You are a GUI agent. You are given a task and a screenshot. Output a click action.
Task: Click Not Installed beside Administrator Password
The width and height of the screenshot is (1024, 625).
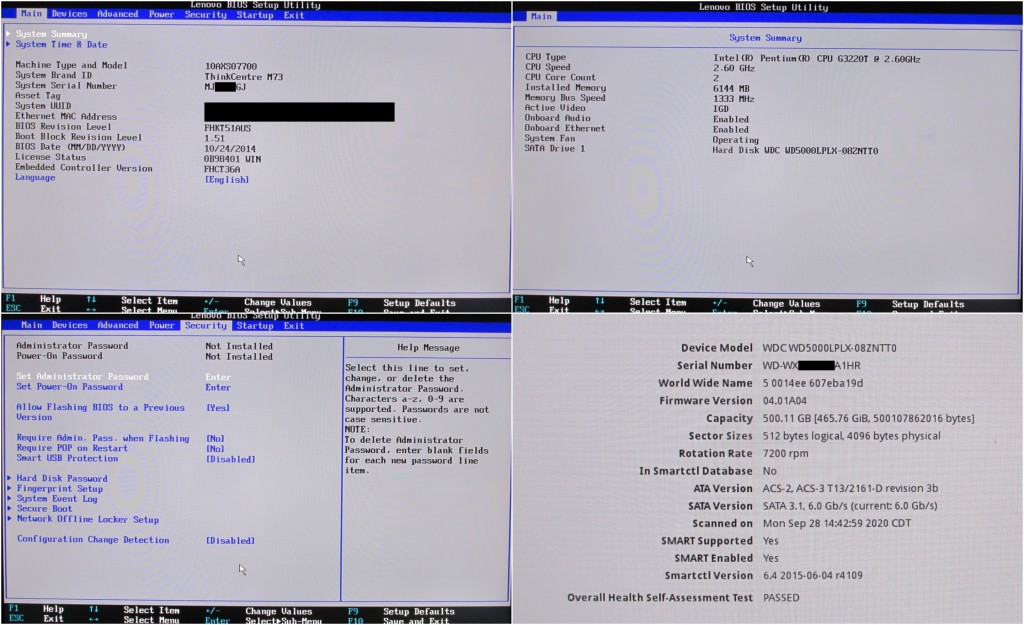pyautogui.click(x=239, y=346)
